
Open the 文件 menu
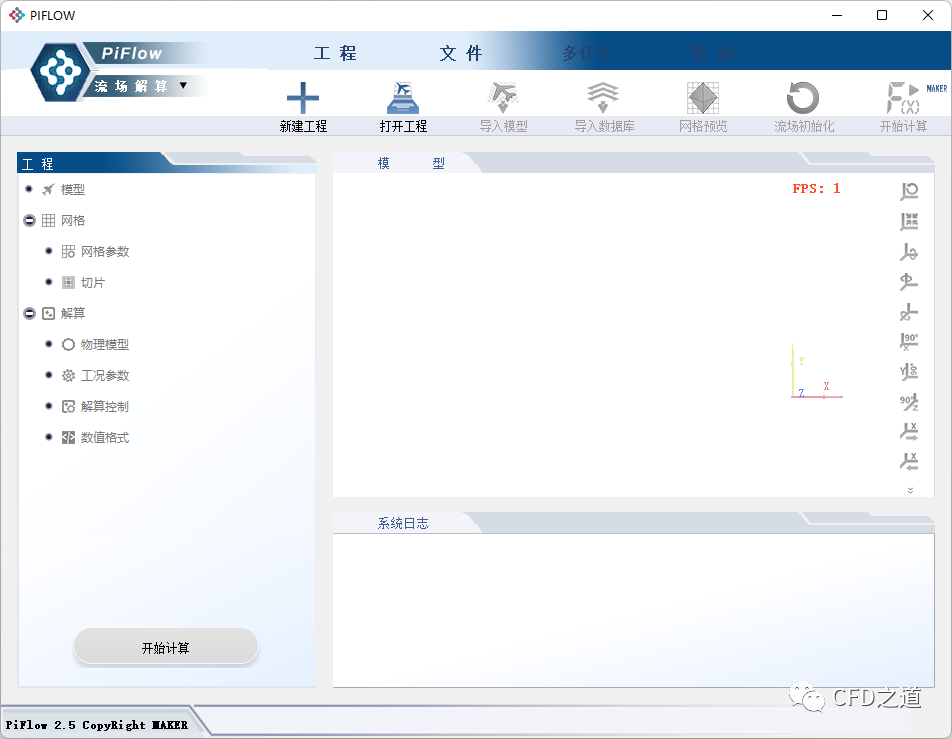(x=461, y=53)
